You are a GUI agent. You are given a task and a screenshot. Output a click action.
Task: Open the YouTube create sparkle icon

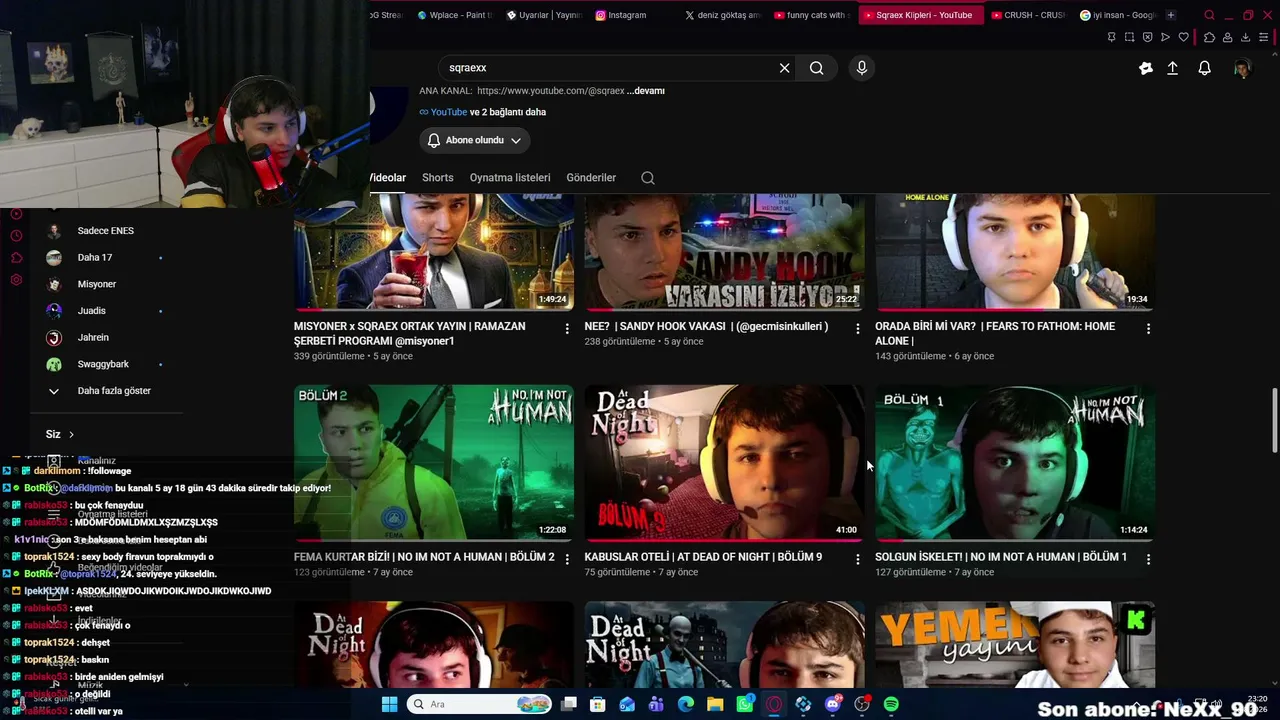(x=1146, y=68)
